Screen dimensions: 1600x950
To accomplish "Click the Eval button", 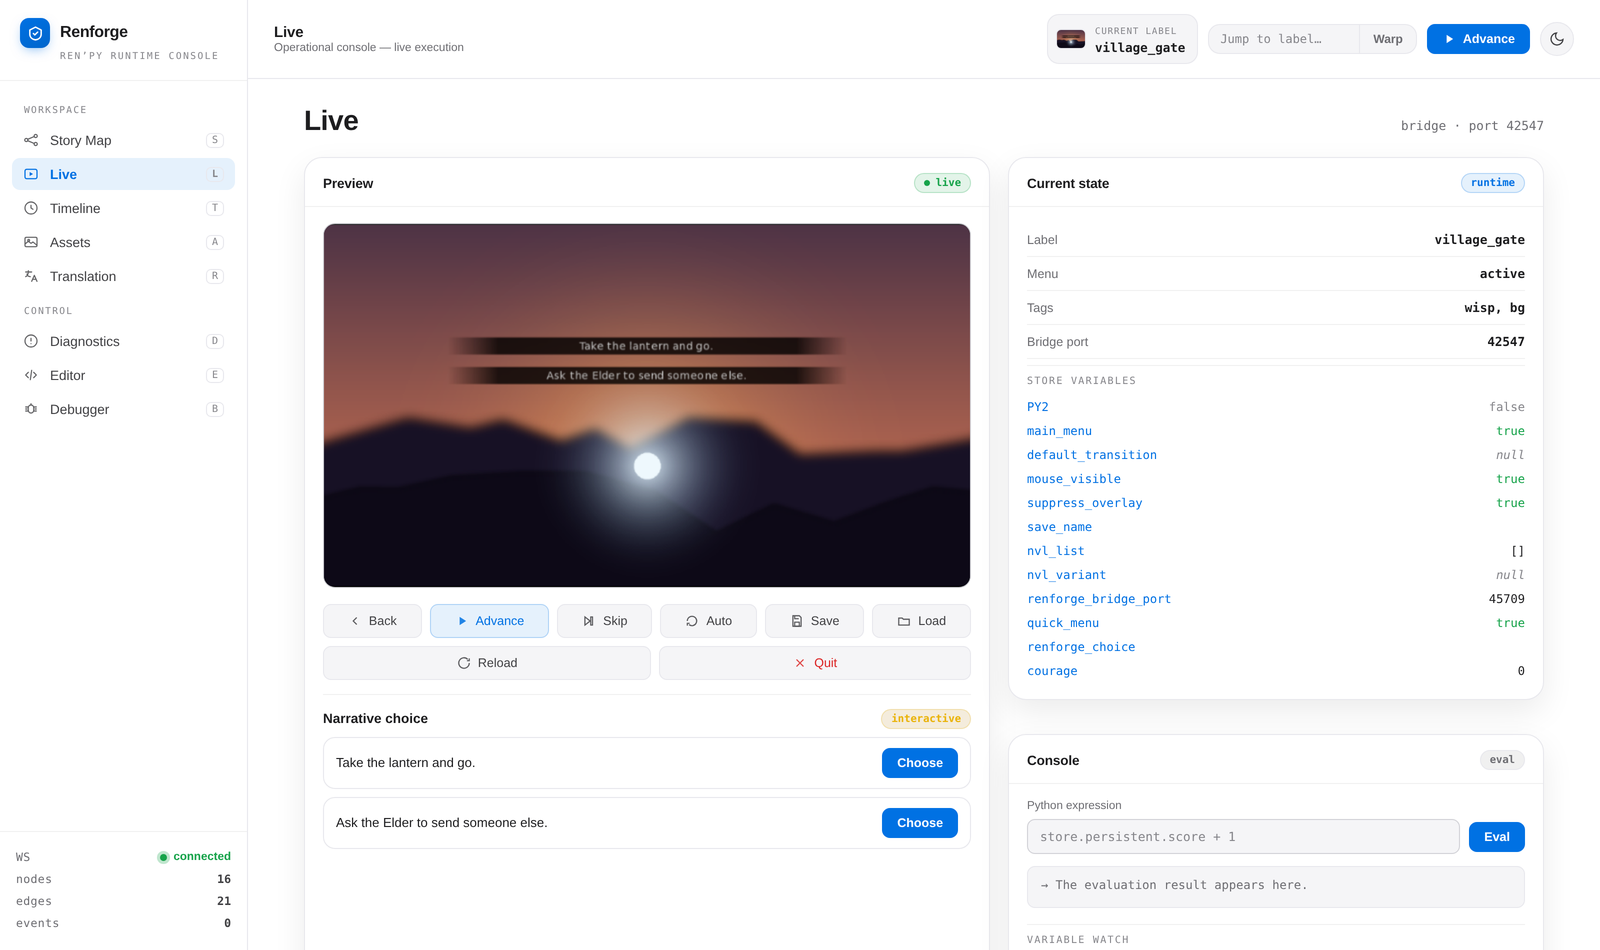I will point(1497,837).
